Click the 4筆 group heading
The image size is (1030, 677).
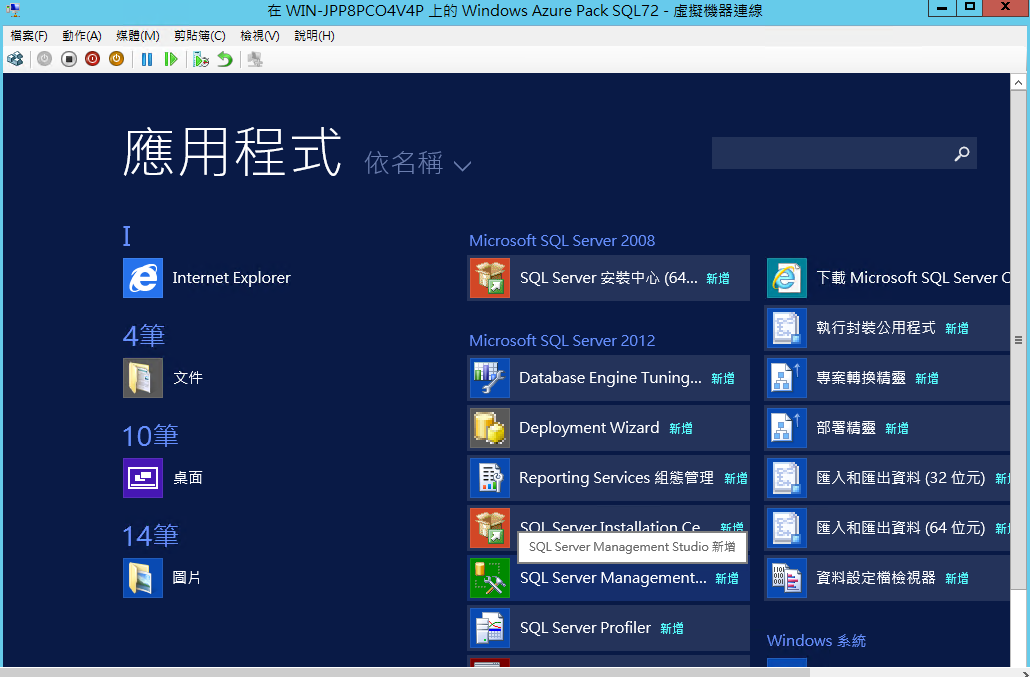143,336
